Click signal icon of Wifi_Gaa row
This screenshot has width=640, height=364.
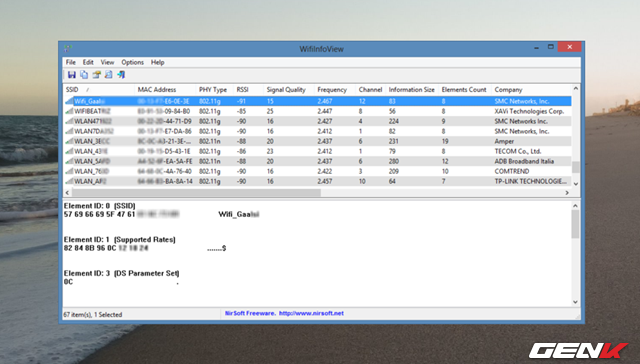tap(69, 101)
